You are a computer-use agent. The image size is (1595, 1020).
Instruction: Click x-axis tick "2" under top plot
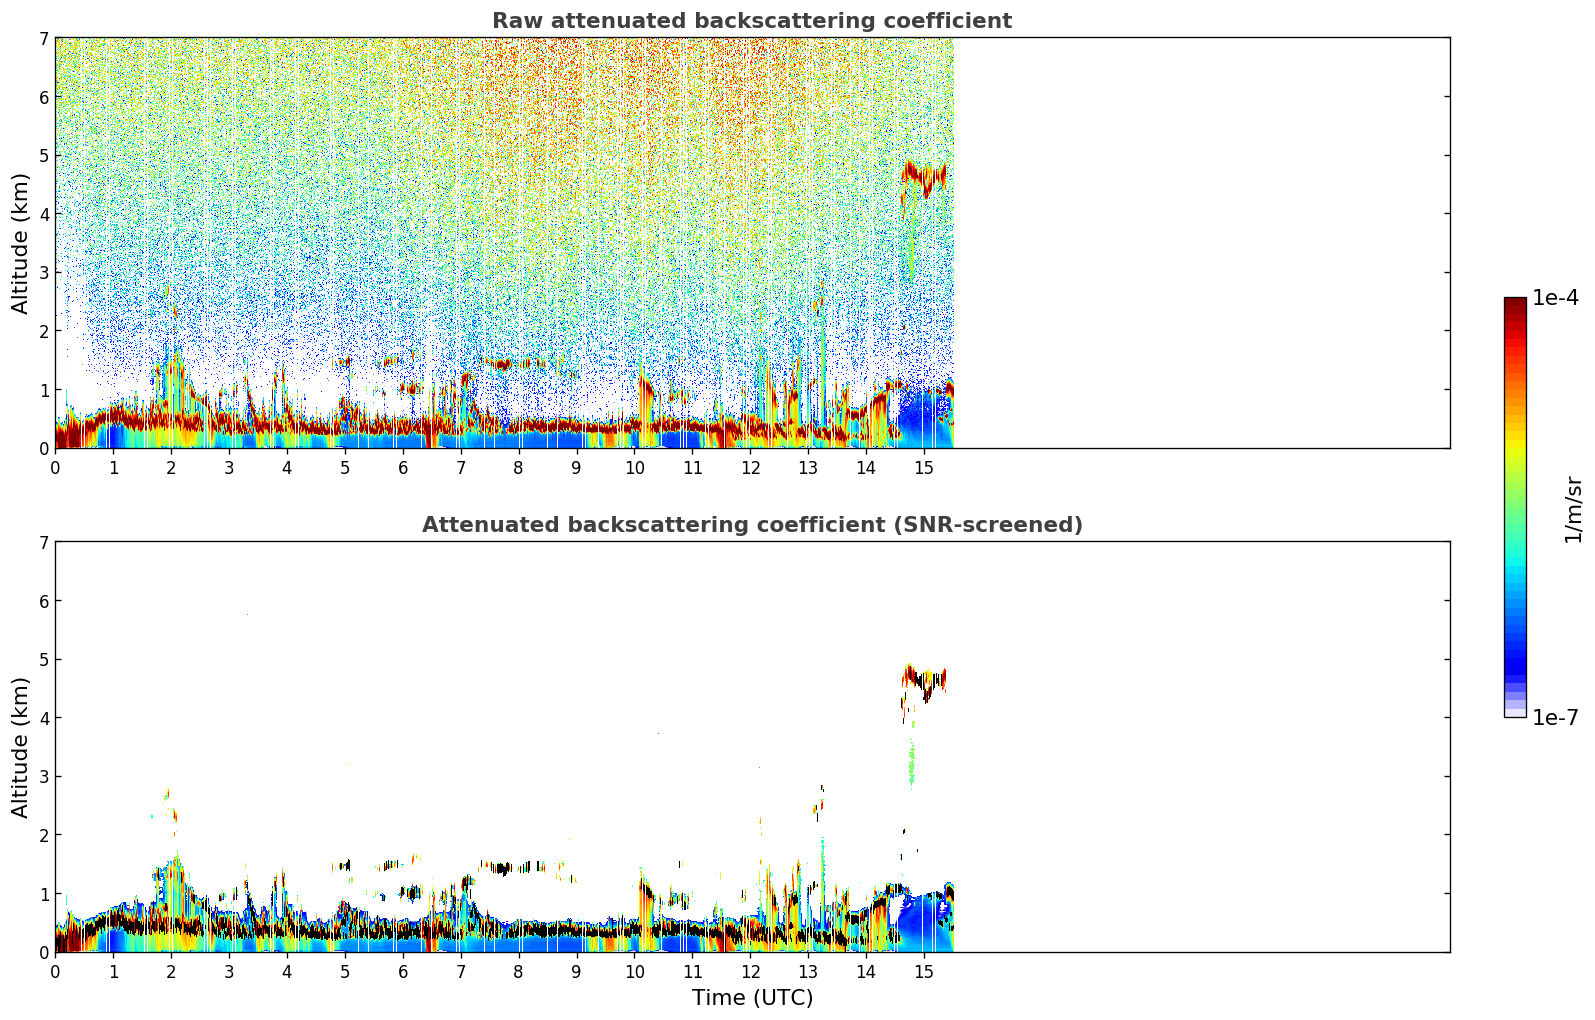click(171, 468)
